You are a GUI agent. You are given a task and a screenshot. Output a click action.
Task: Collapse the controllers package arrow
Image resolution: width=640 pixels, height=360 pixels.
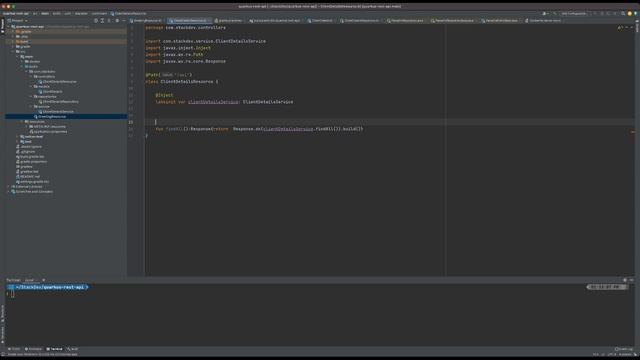pos(31,76)
